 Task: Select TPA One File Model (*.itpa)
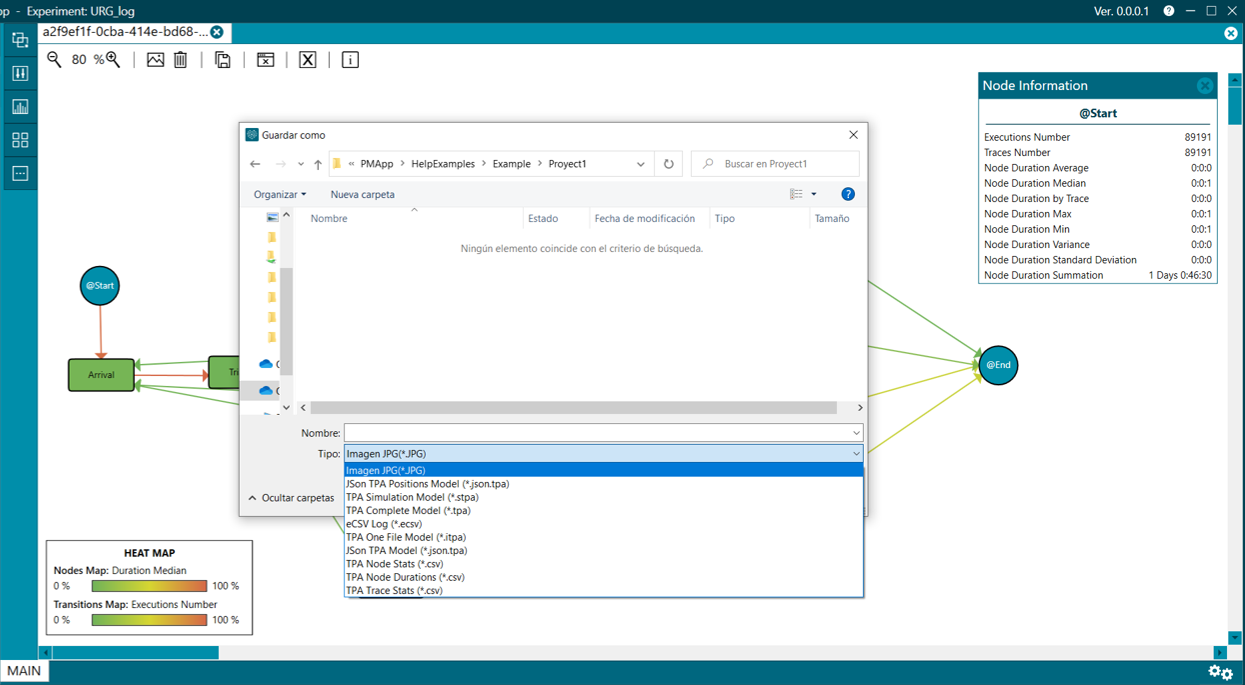coord(603,537)
